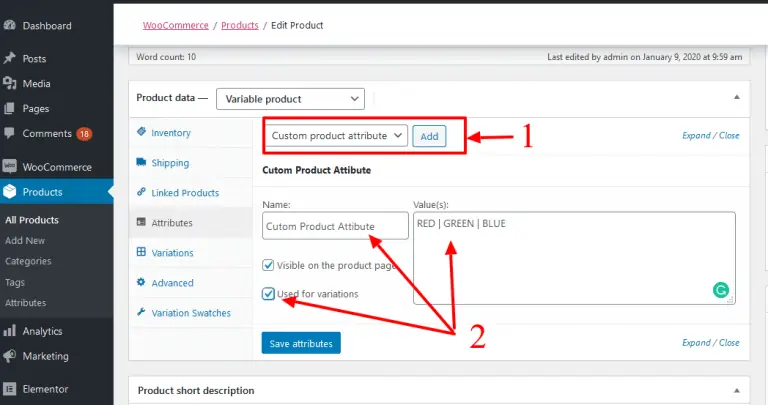Image resolution: width=768 pixels, height=405 pixels.
Task: Click the Add attribute button
Action: point(429,136)
